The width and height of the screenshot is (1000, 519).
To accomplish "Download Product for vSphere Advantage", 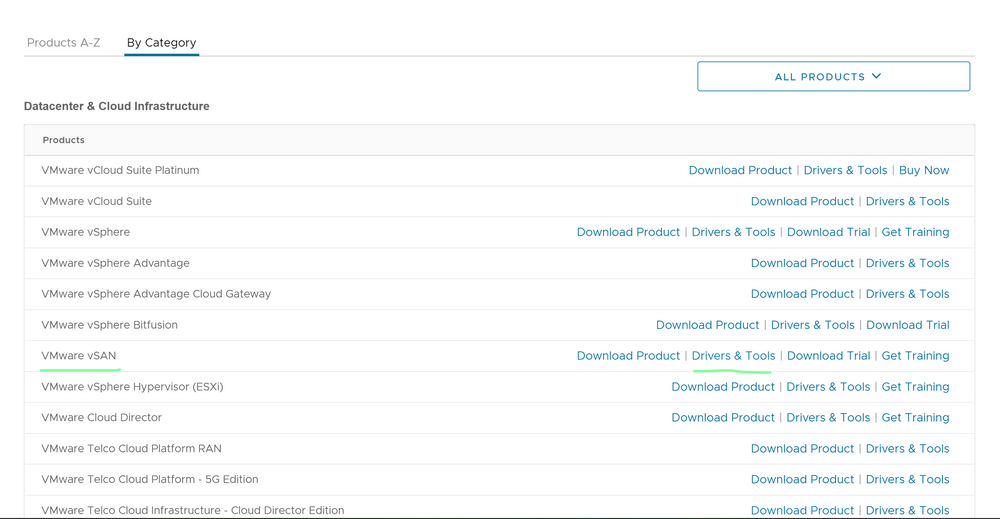I will click(x=802, y=263).
